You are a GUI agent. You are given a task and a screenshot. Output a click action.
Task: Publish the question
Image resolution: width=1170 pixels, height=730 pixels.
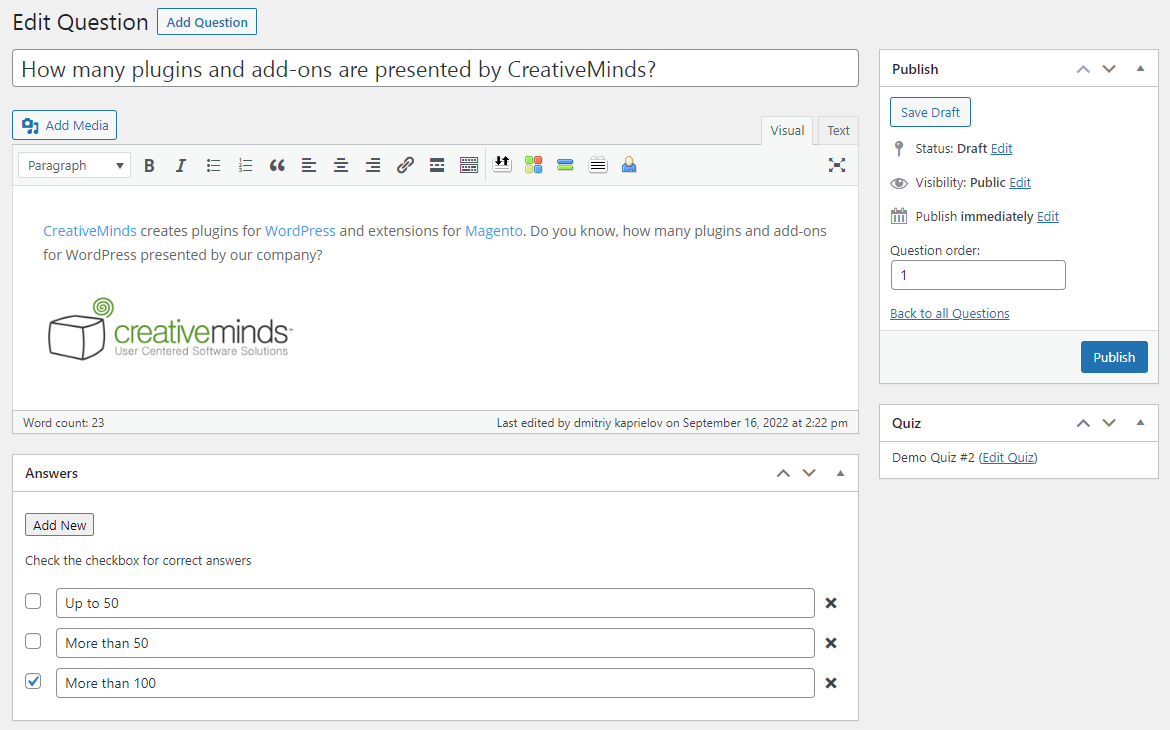[1114, 358]
